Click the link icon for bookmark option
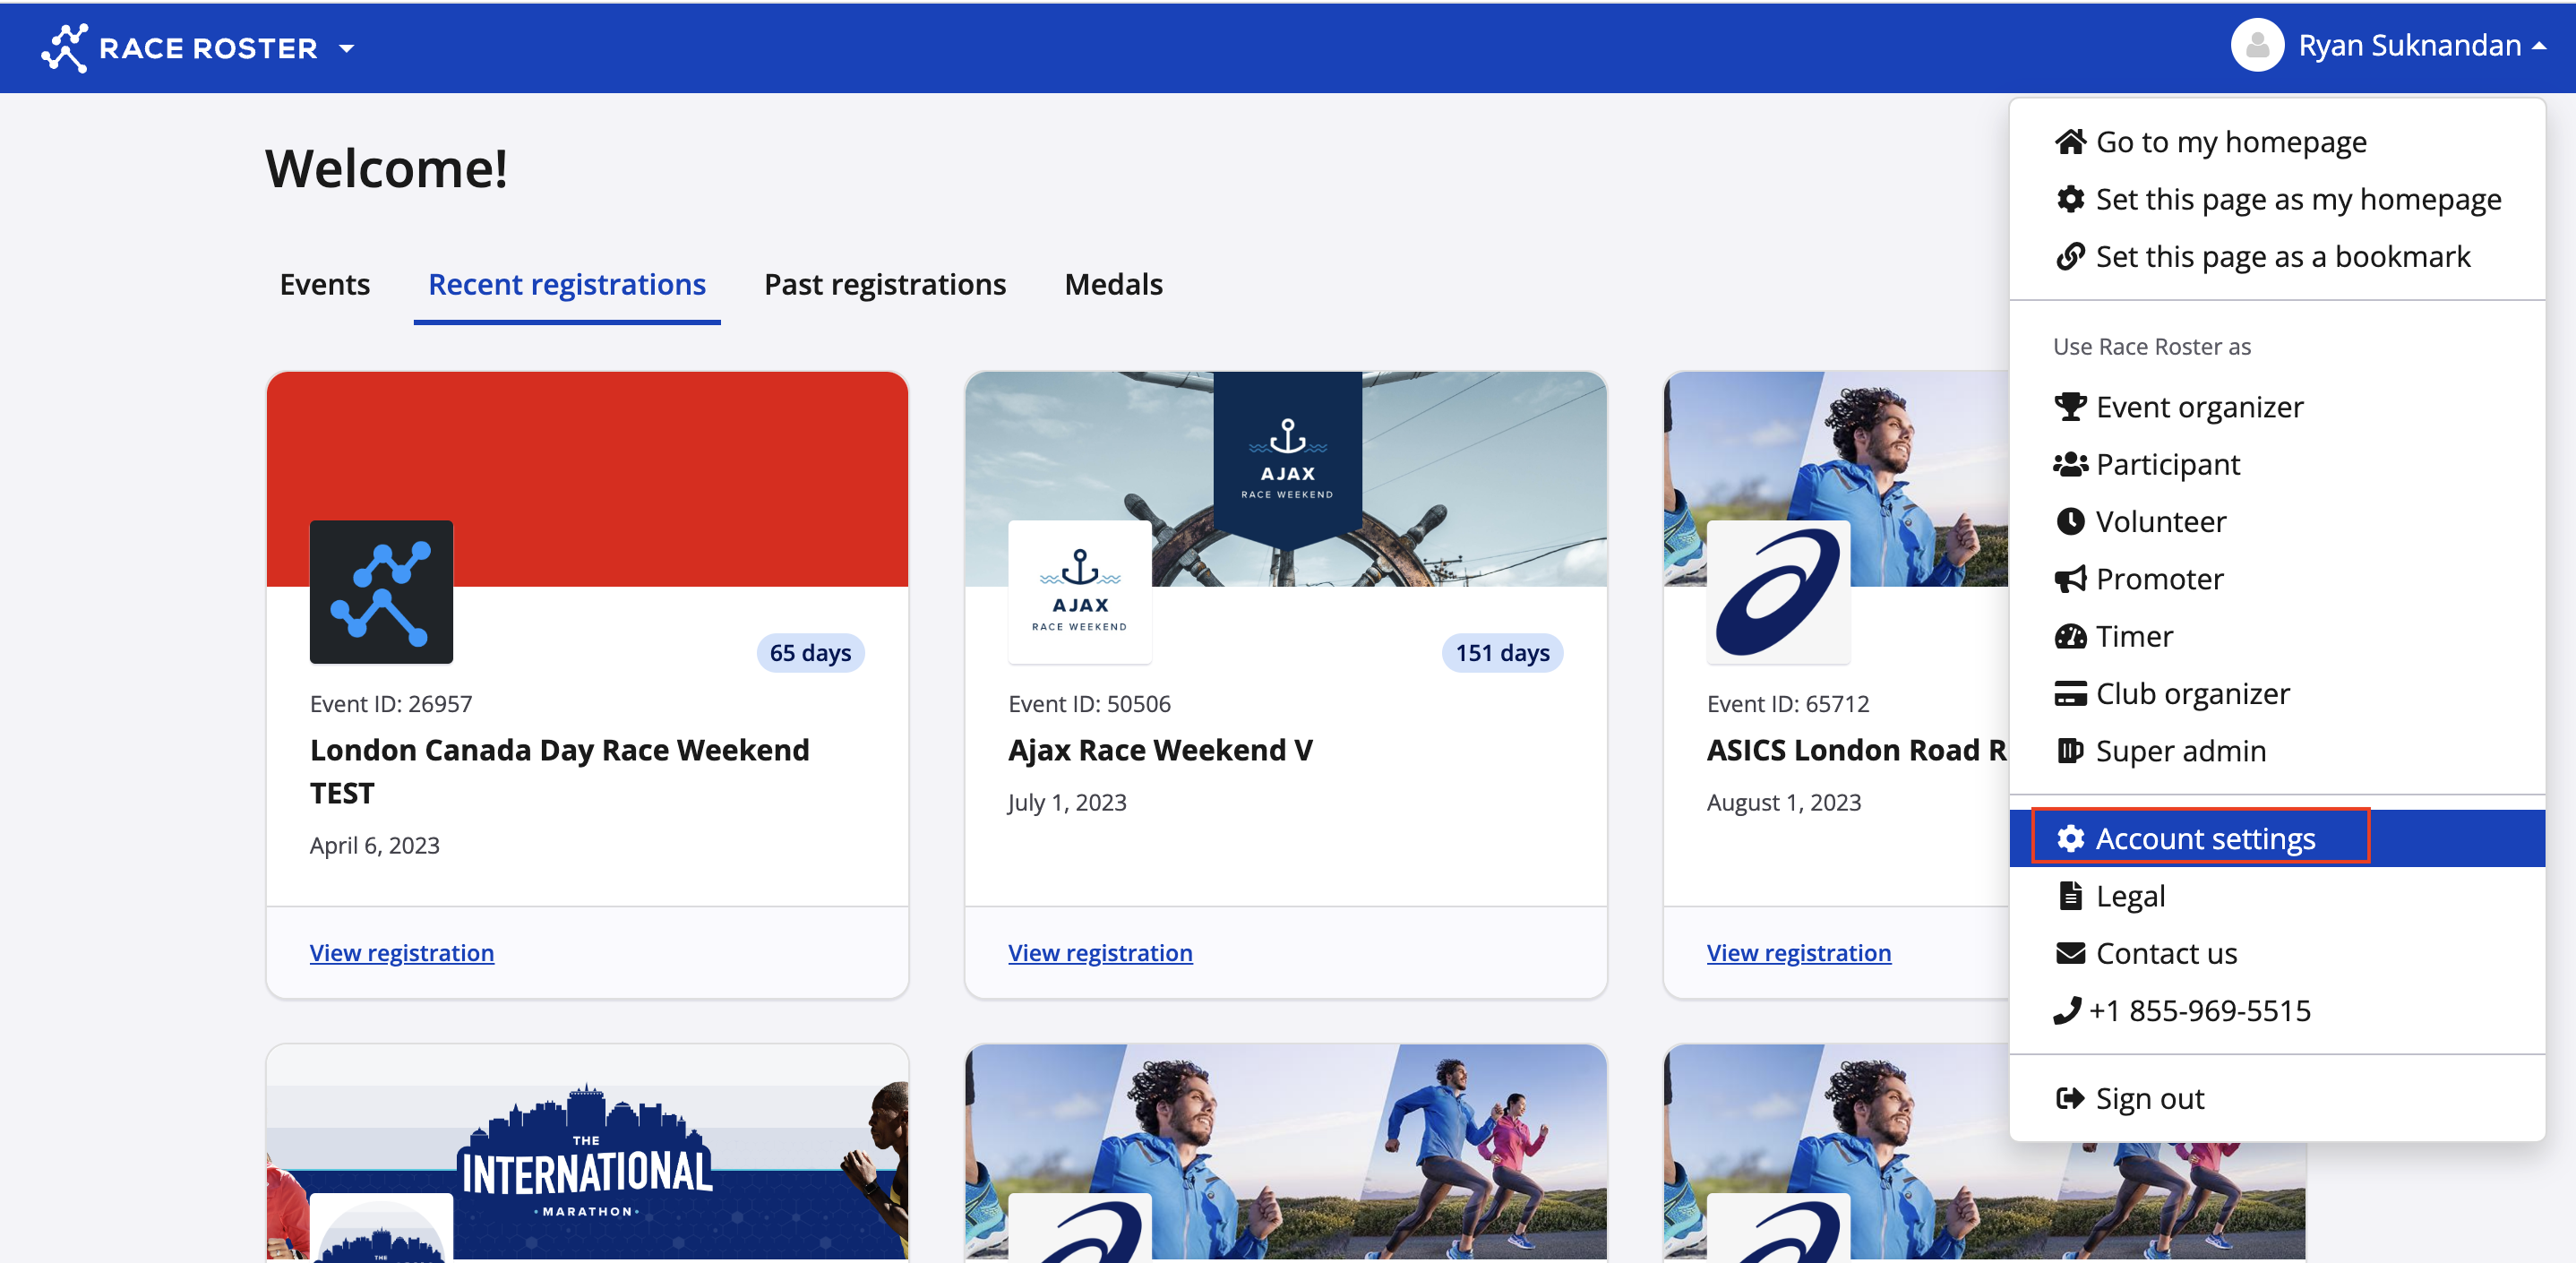This screenshot has height=1263, width=2576. 2069,257
